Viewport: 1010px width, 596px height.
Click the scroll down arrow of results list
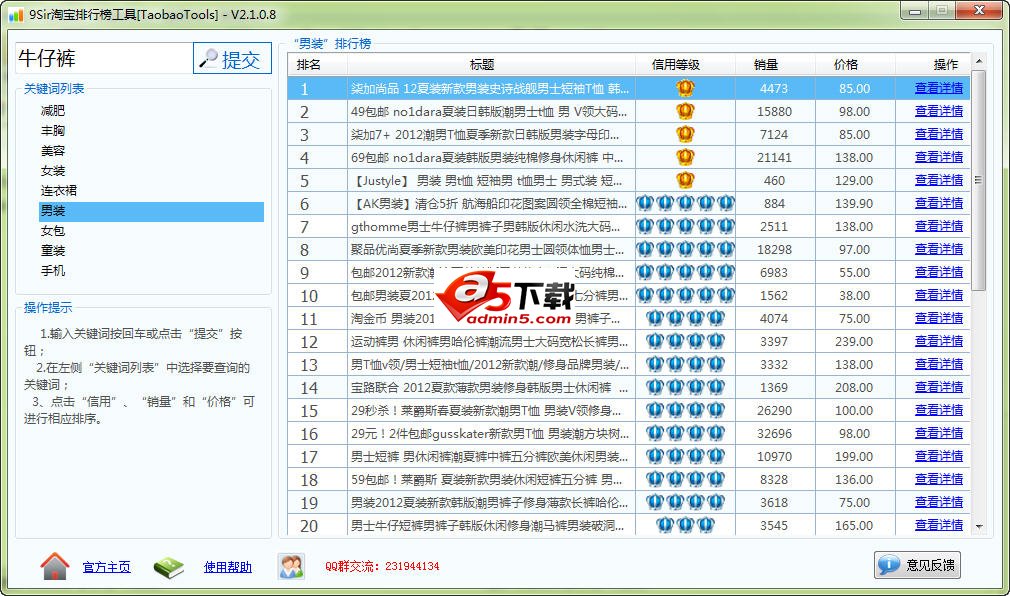pyautogui.click(x=978, y=526)
